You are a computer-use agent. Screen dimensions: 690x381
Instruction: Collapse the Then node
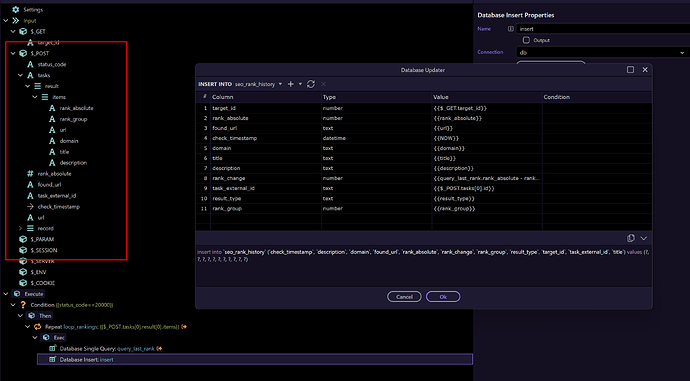click(x=20, y=315)
